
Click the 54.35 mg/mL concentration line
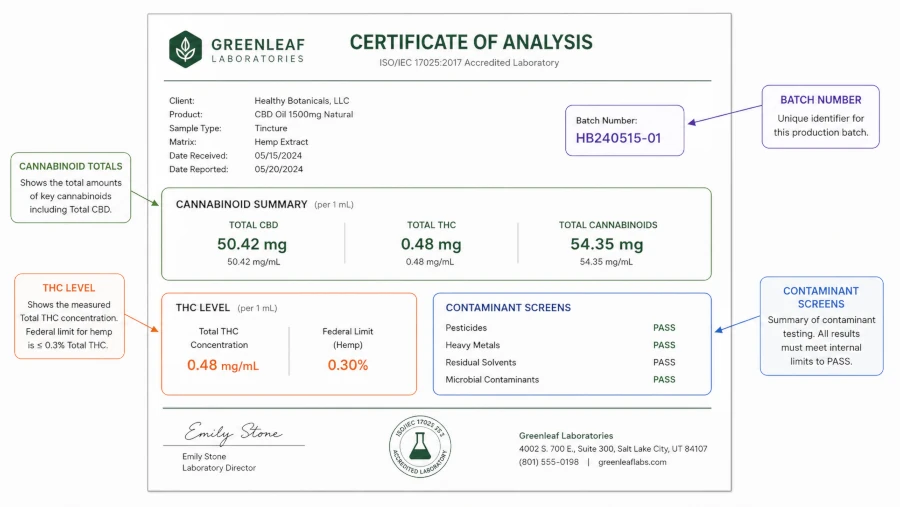tap(606, 262)
